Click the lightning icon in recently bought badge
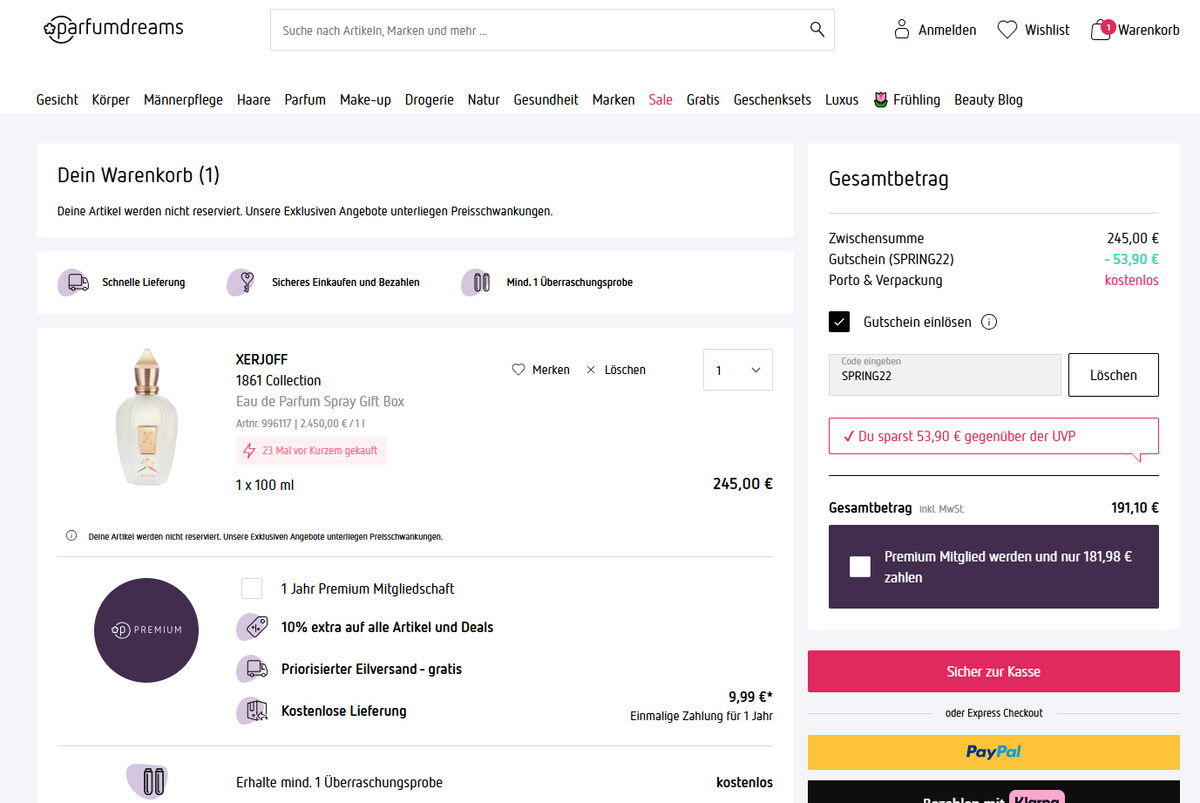This screenshot has width=1200, height=803. click(x=250, y=451)
